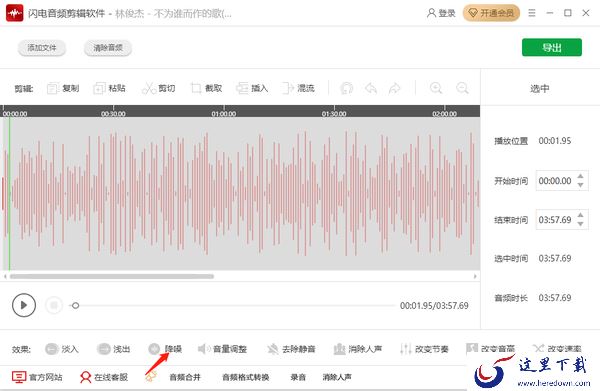The height and width of the screenshot is (391, 600).
Task: Zoom in on the waveform
Action: coord(436,88)
